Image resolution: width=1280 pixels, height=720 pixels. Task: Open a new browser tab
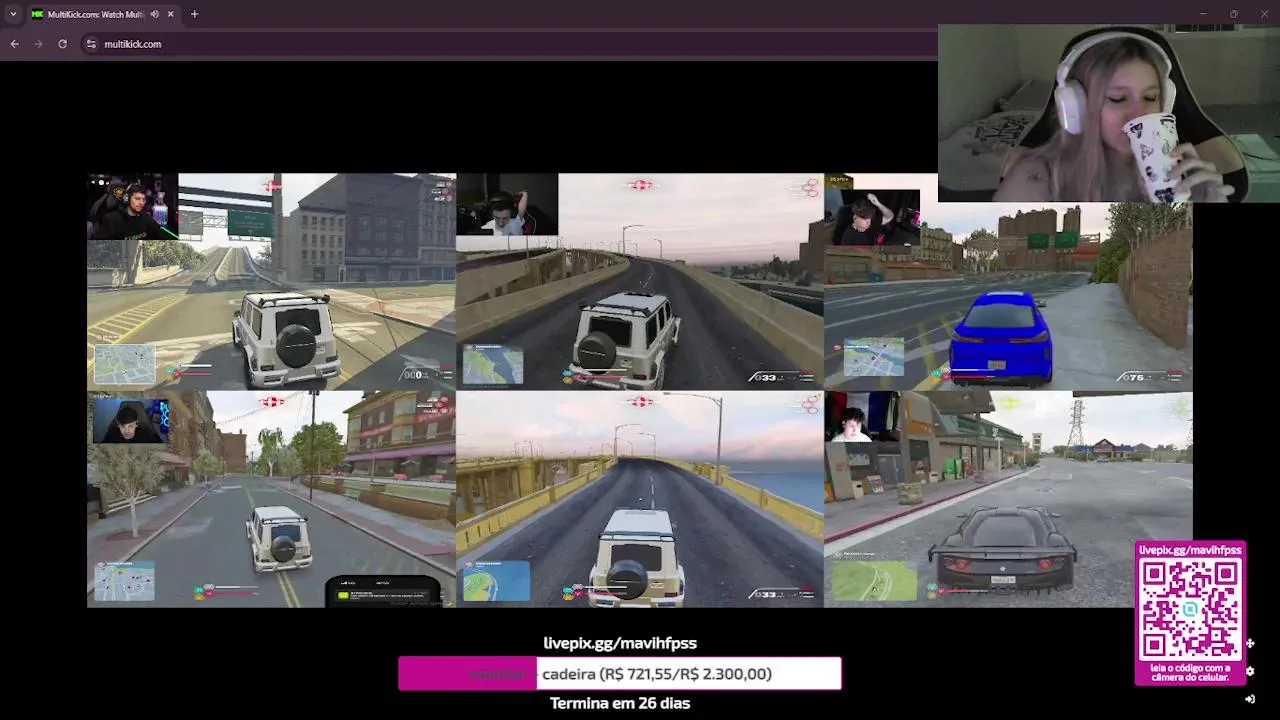tap(194, 14)
